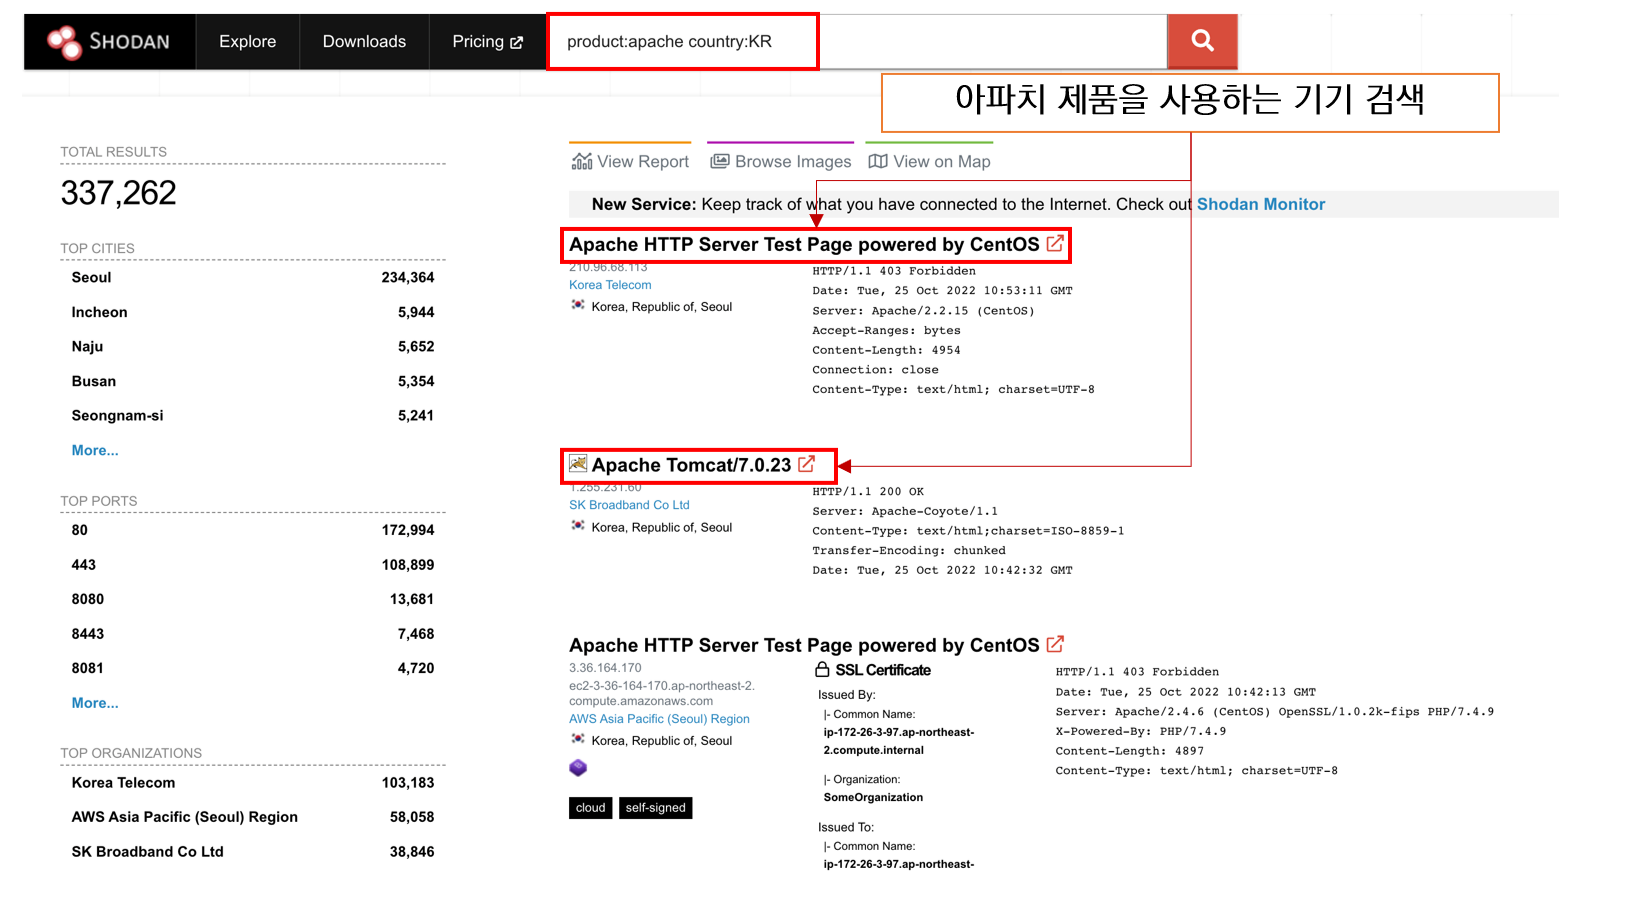Click AWS Asia Pacific (Seoul) Region result link
The width and height of the screenshot is (1625, 900).
659,719
